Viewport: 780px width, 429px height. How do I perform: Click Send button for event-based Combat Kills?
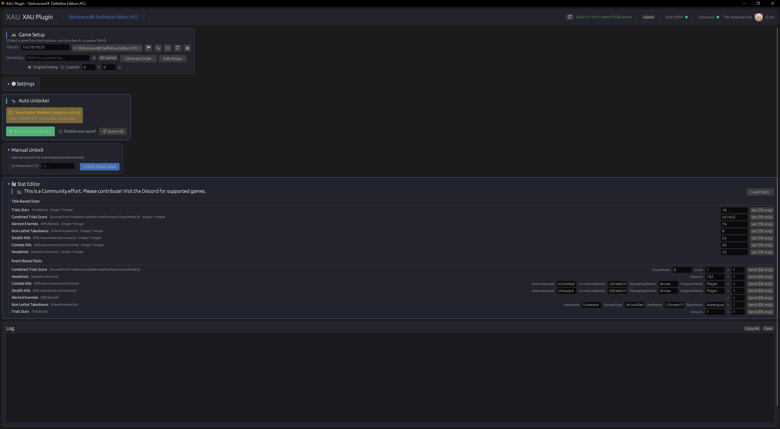(760, 284)
